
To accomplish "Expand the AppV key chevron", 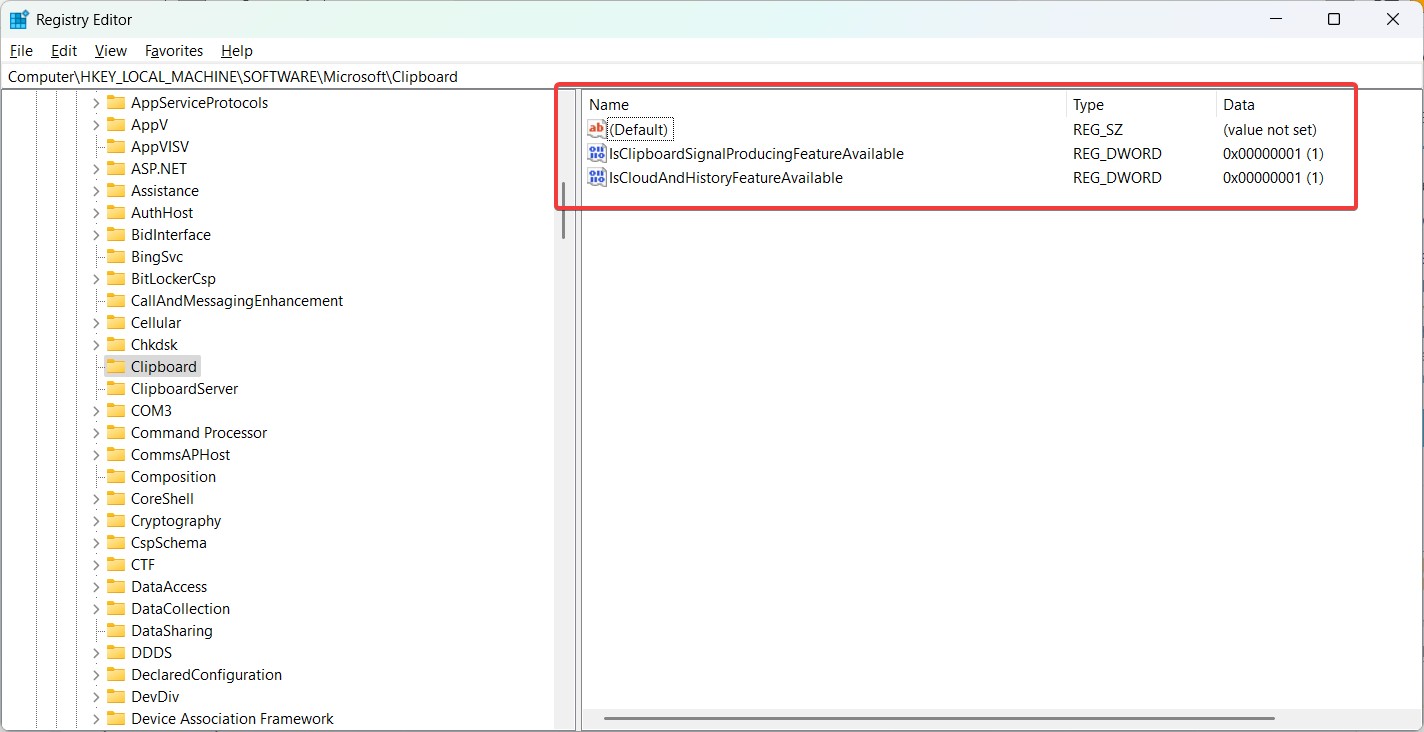I will pos(96,124).
